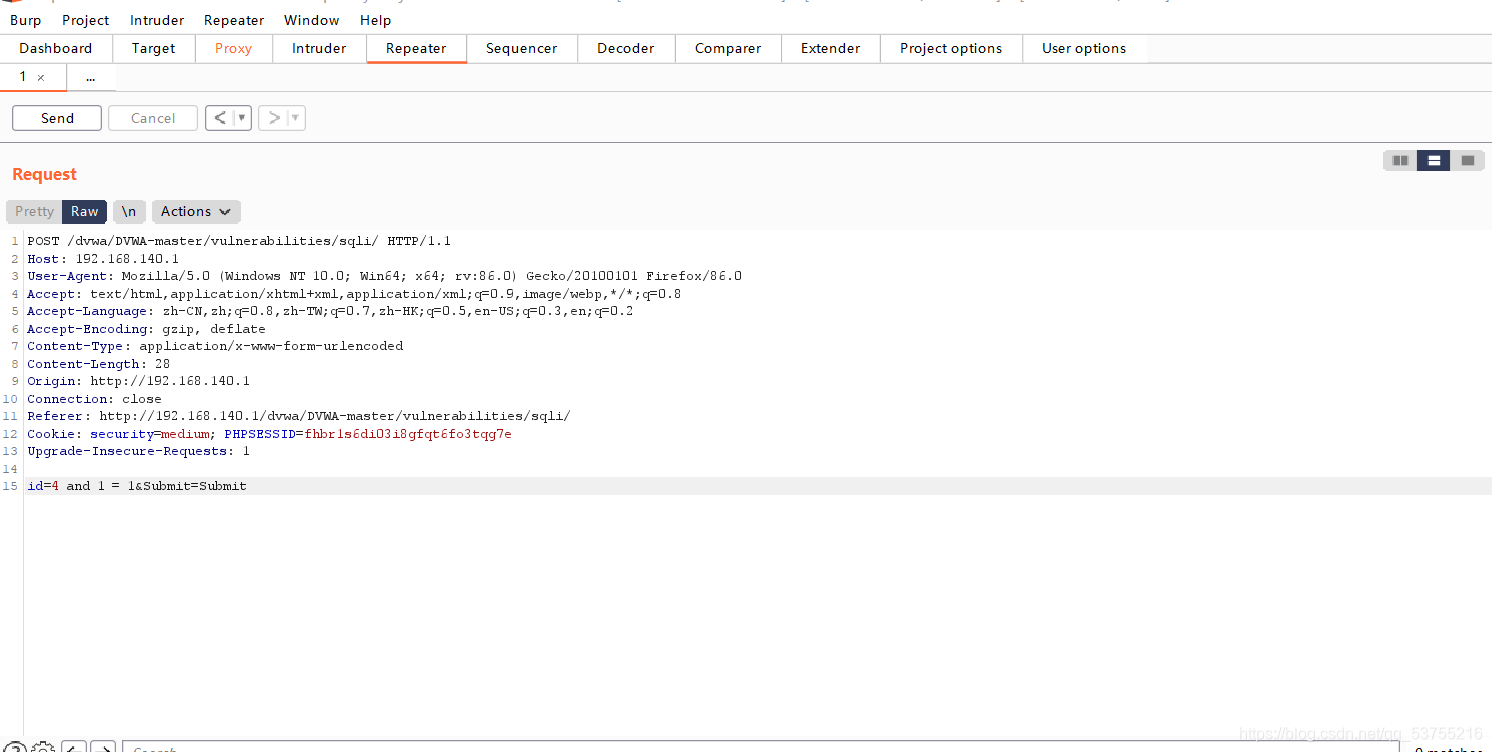This screenshot has height=752, width=1492.
Task: Open the Burp menu
Action: [x=26, y=20]
